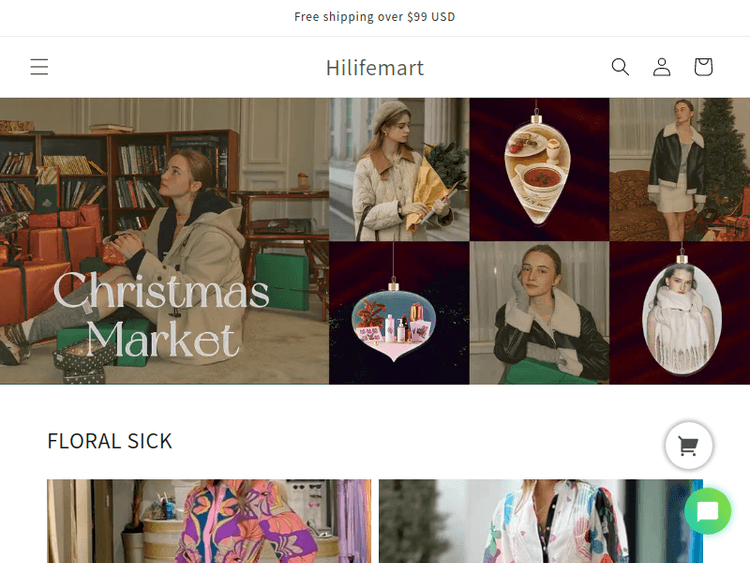Image resolution: width=750 pixels, height=563 pixels.
Task: Click the white scarf ornament image
Action: [x=681, y=315]
